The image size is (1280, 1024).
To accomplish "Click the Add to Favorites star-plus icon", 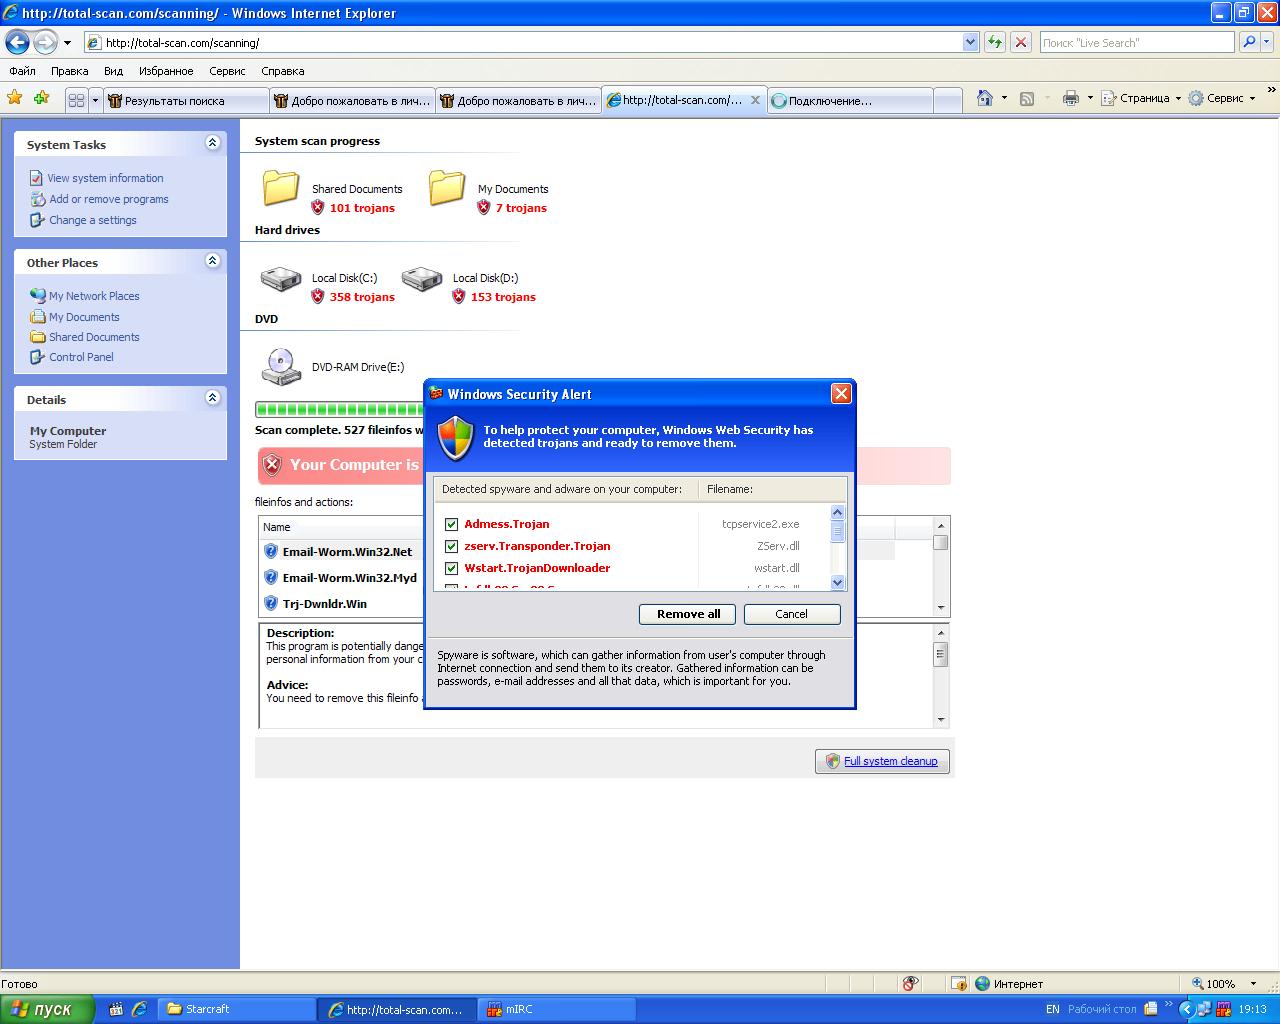I will coord(41,98).
